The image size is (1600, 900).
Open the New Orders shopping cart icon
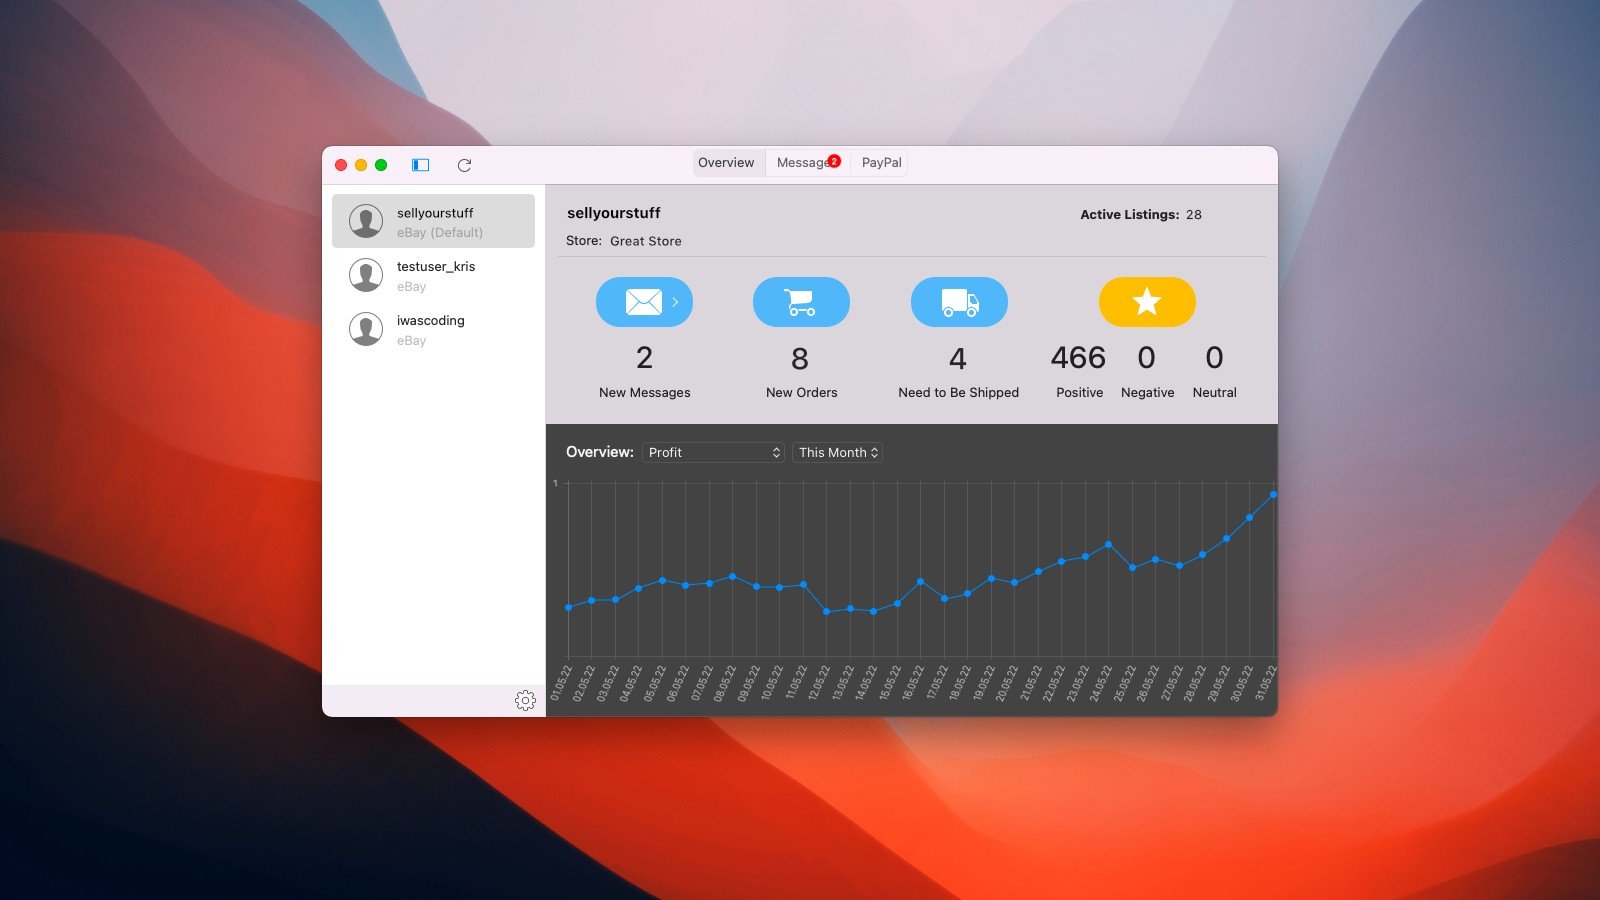801,302
